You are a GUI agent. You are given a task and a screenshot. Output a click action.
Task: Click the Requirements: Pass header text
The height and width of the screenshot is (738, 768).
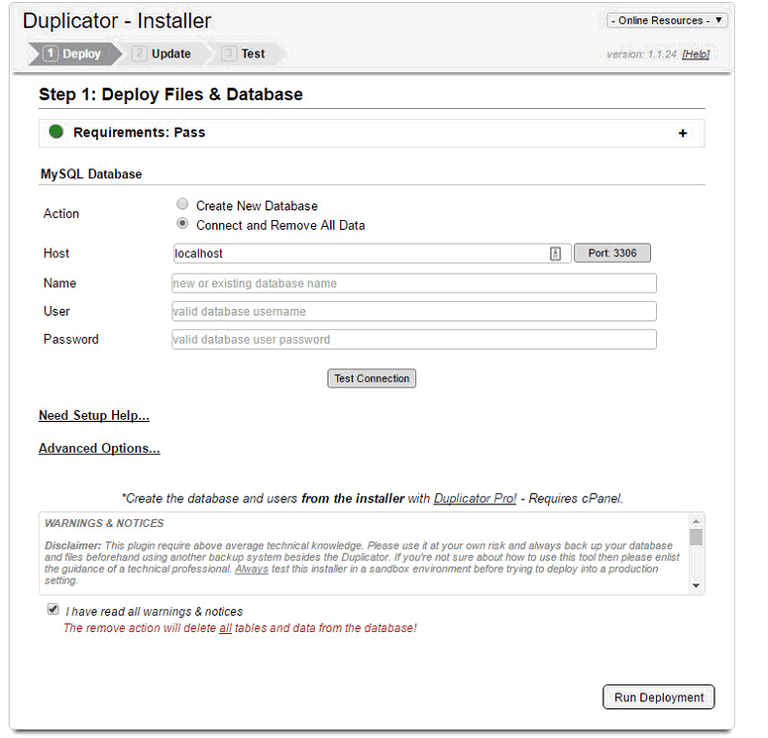tap(139, 133)
